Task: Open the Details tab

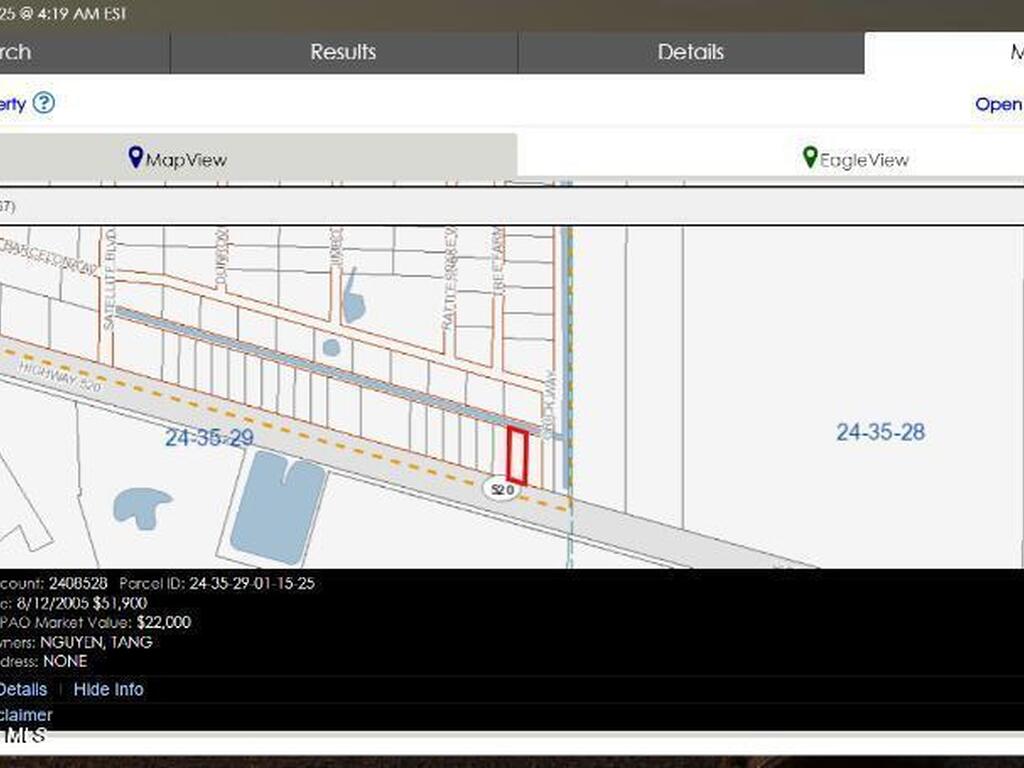Action: (x=690, y=52)
